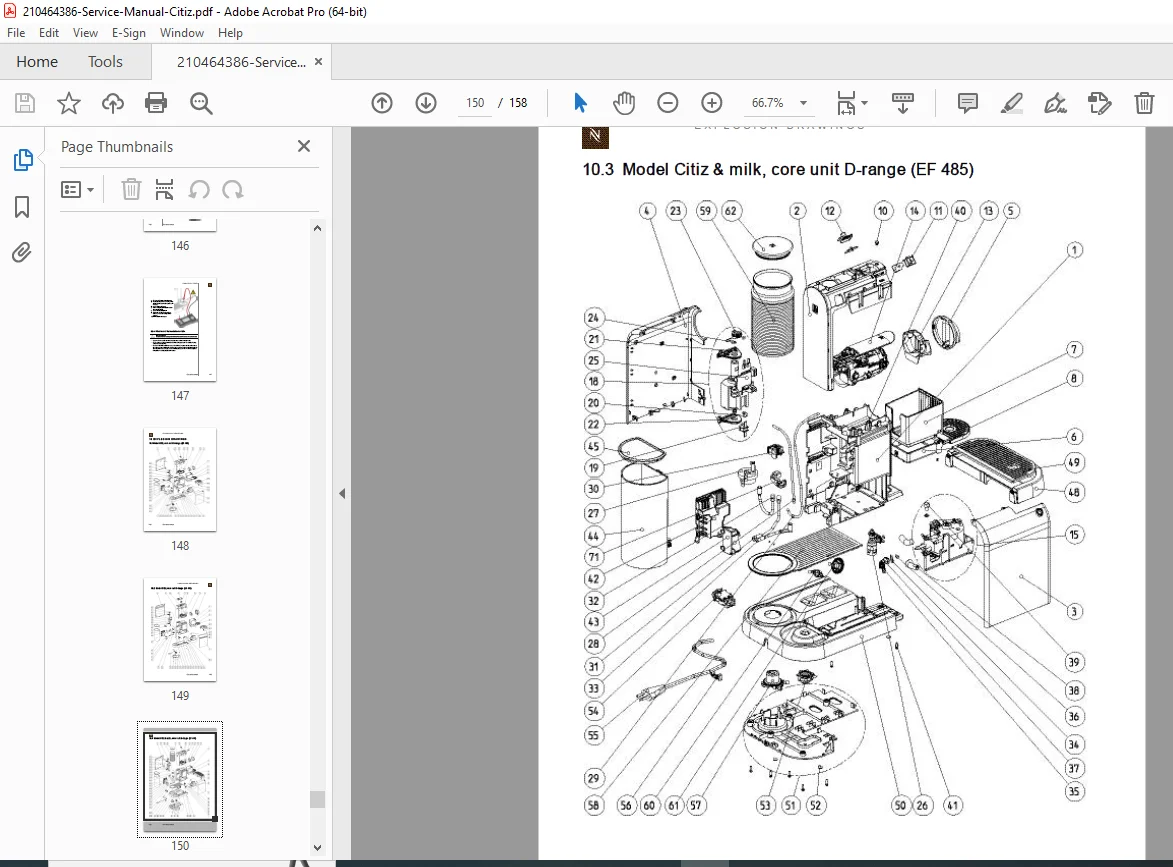Click the thumbnails scrollbar down arrow
1173x867 pixels.
click(317, 848)
